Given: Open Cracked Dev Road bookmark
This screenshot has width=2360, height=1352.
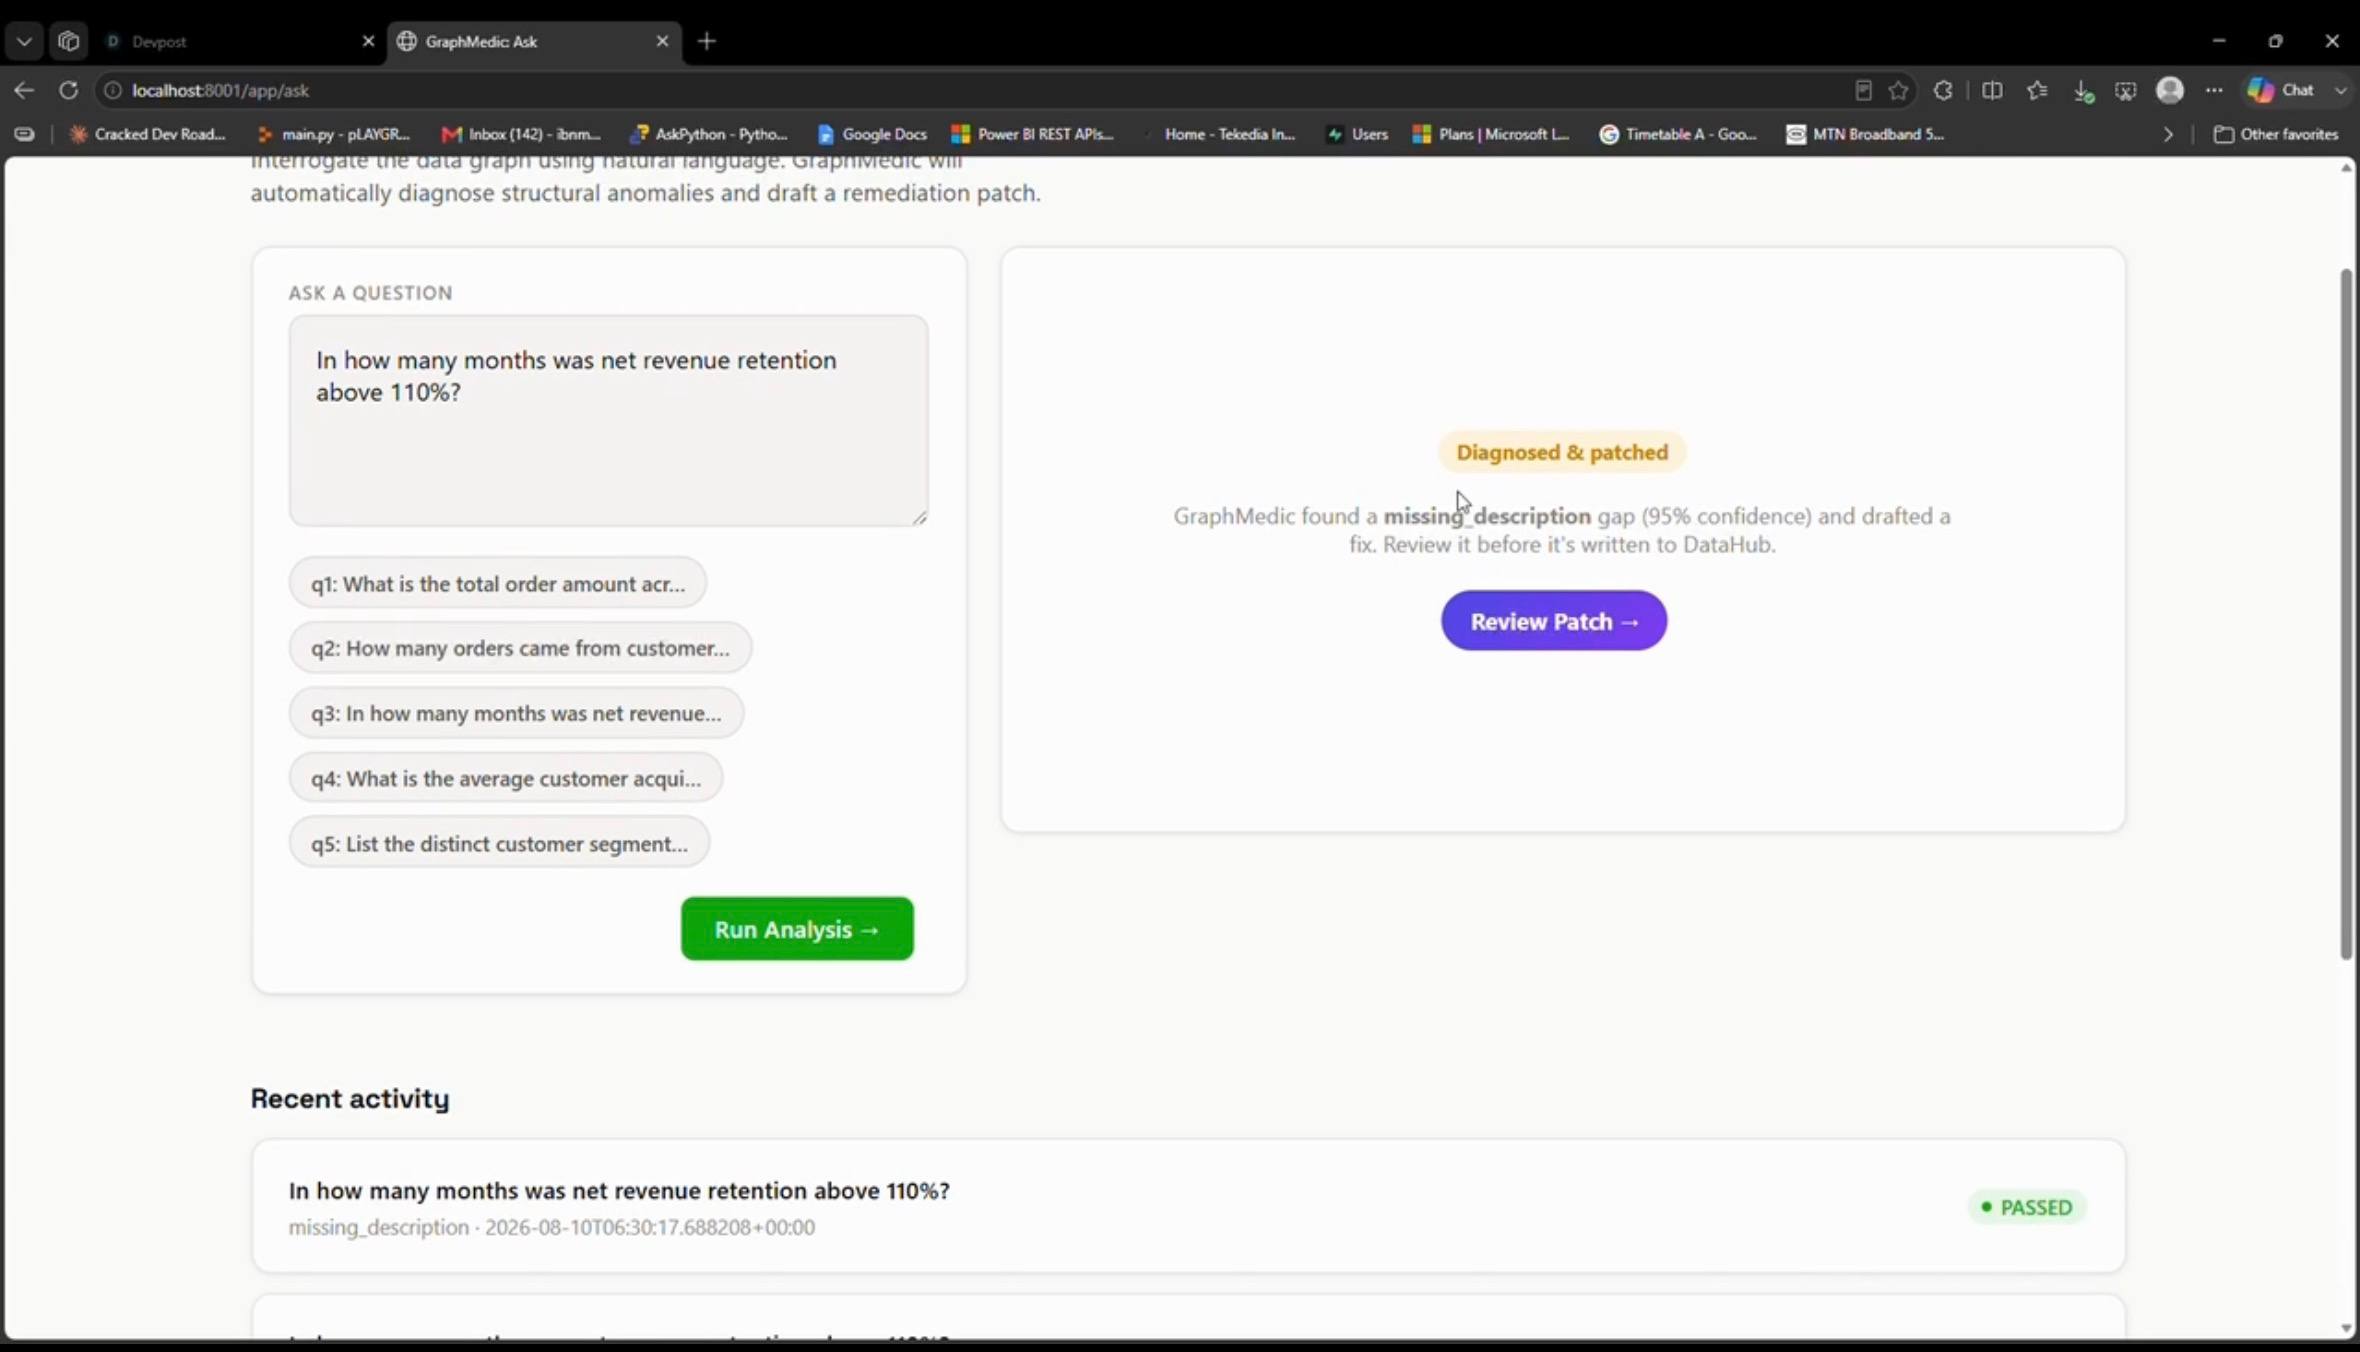Looking at the screenshot, I should click(147, 134).
